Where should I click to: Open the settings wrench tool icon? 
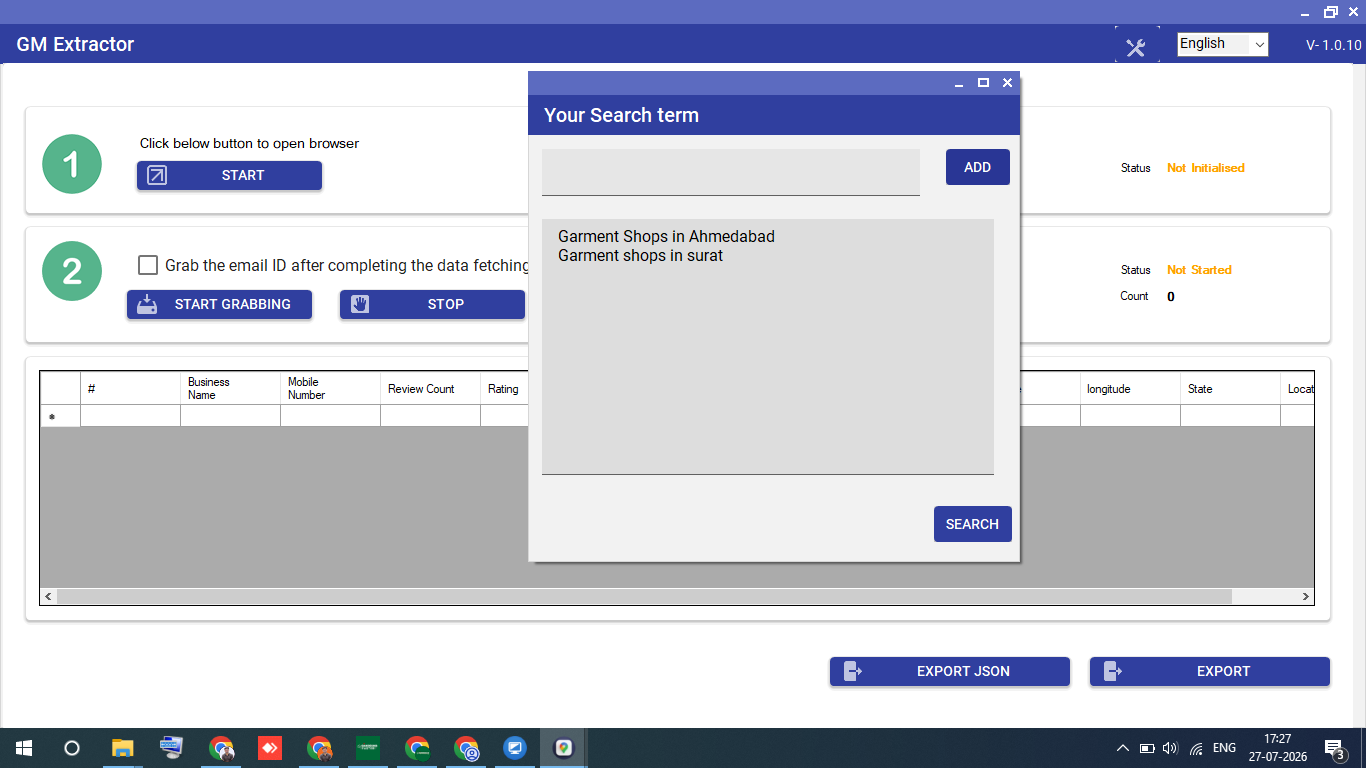pos(1136,47)
